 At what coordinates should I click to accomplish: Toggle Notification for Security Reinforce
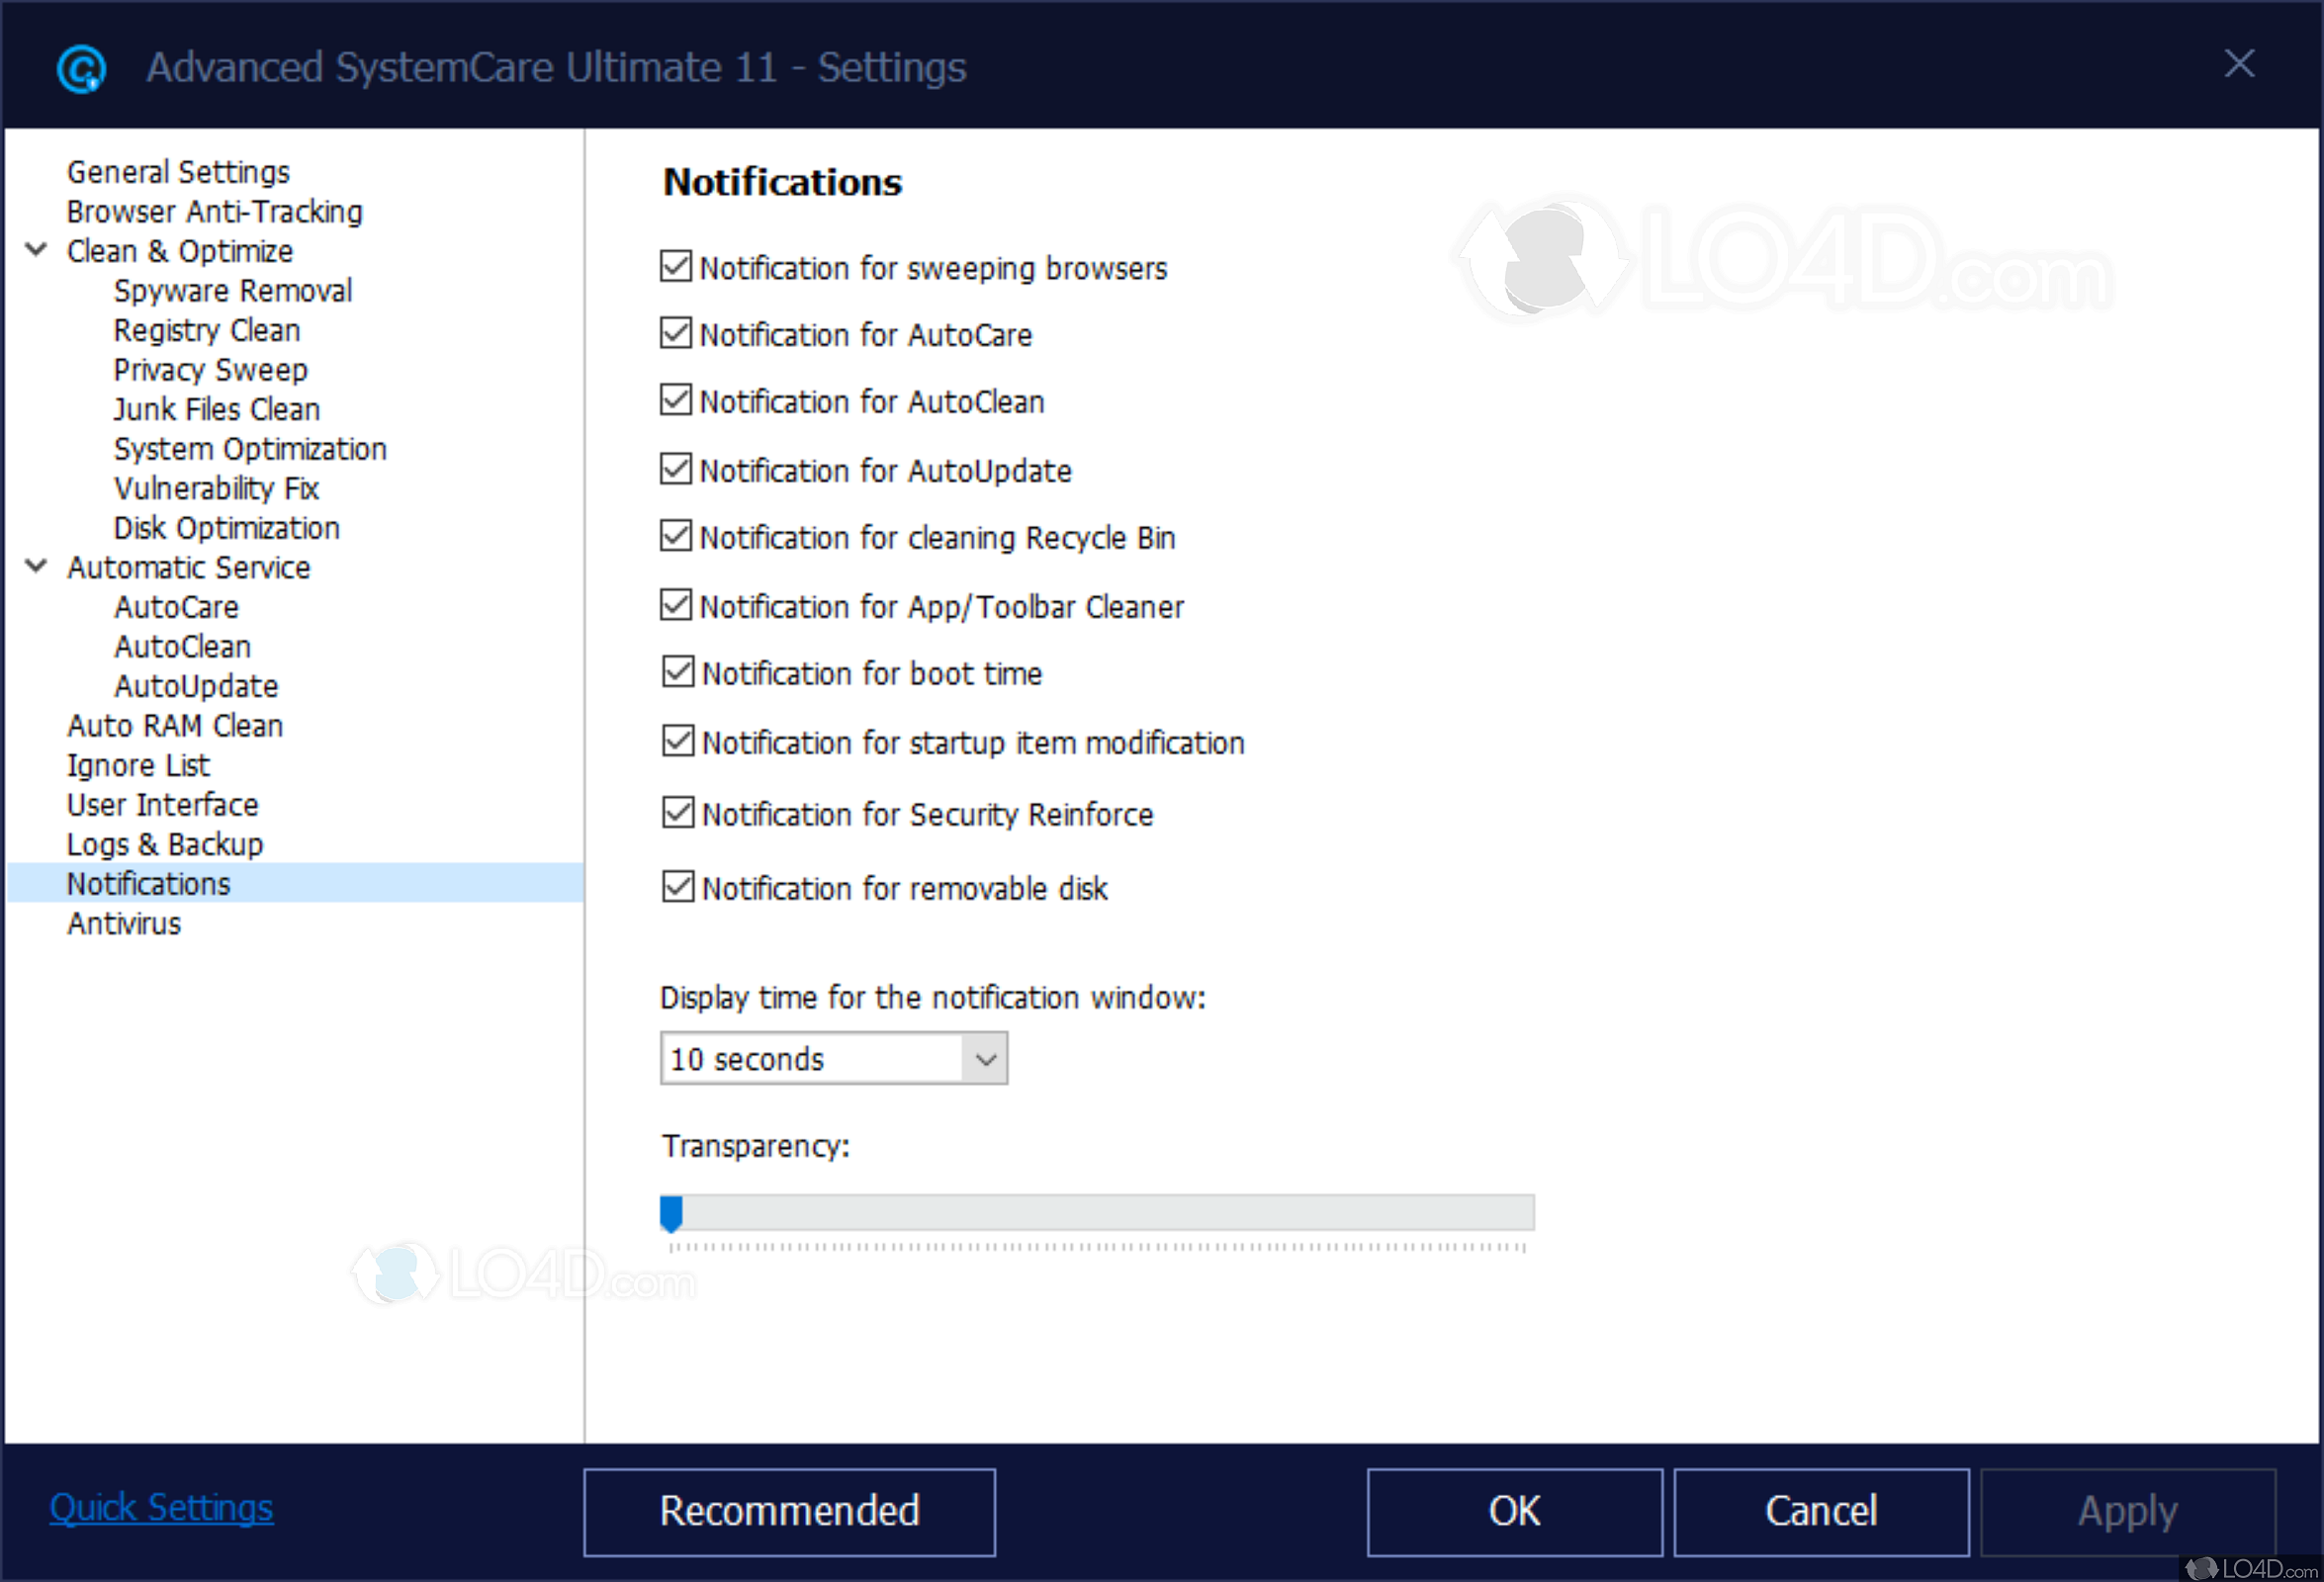678,813
